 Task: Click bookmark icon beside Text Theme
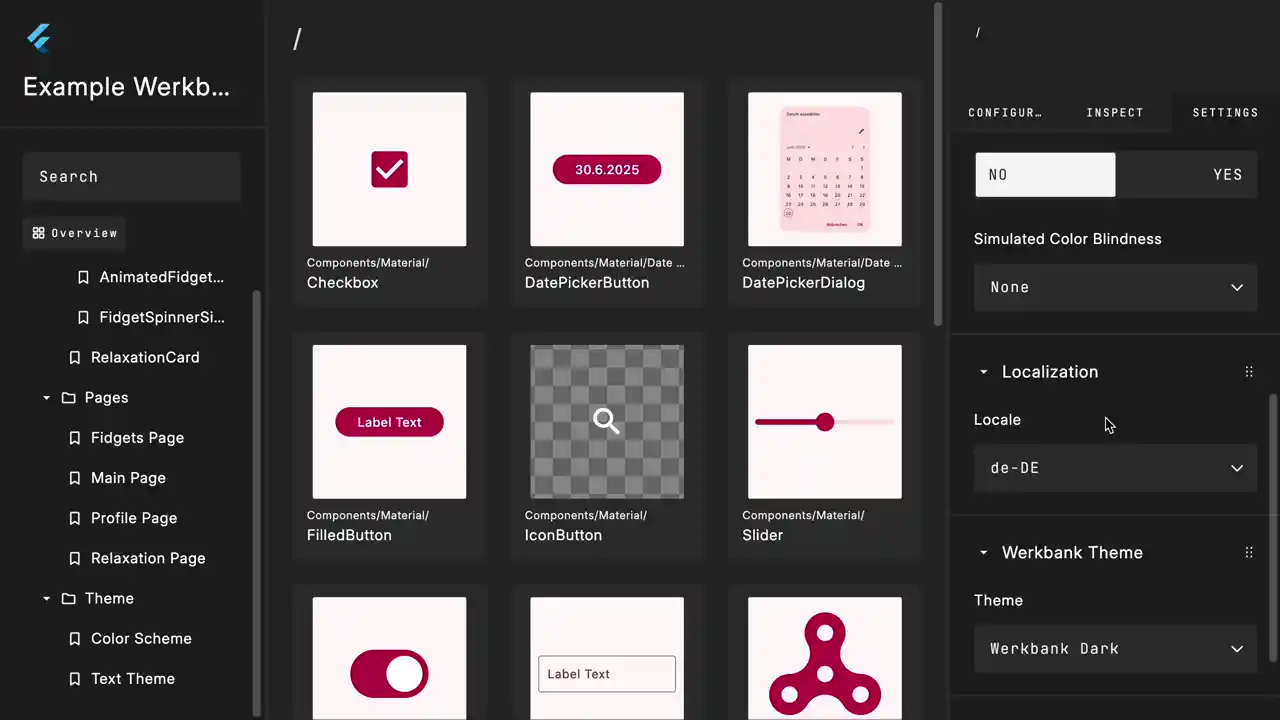[75, 678]
